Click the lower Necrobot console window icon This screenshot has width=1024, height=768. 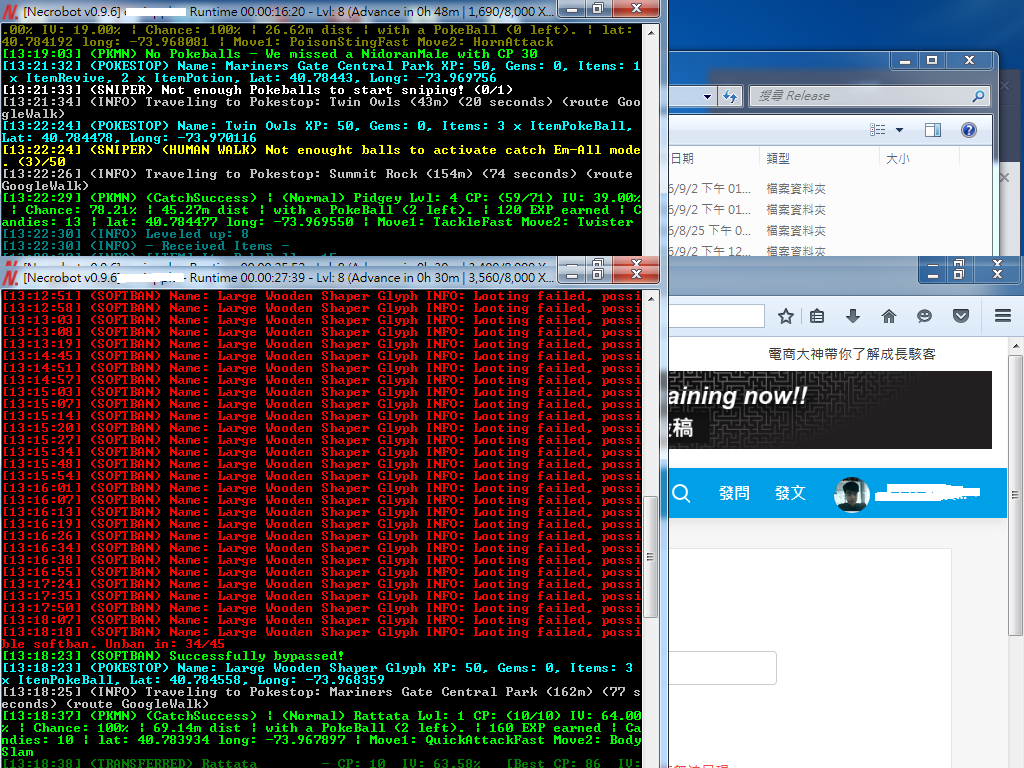click(x=10, y=278)
